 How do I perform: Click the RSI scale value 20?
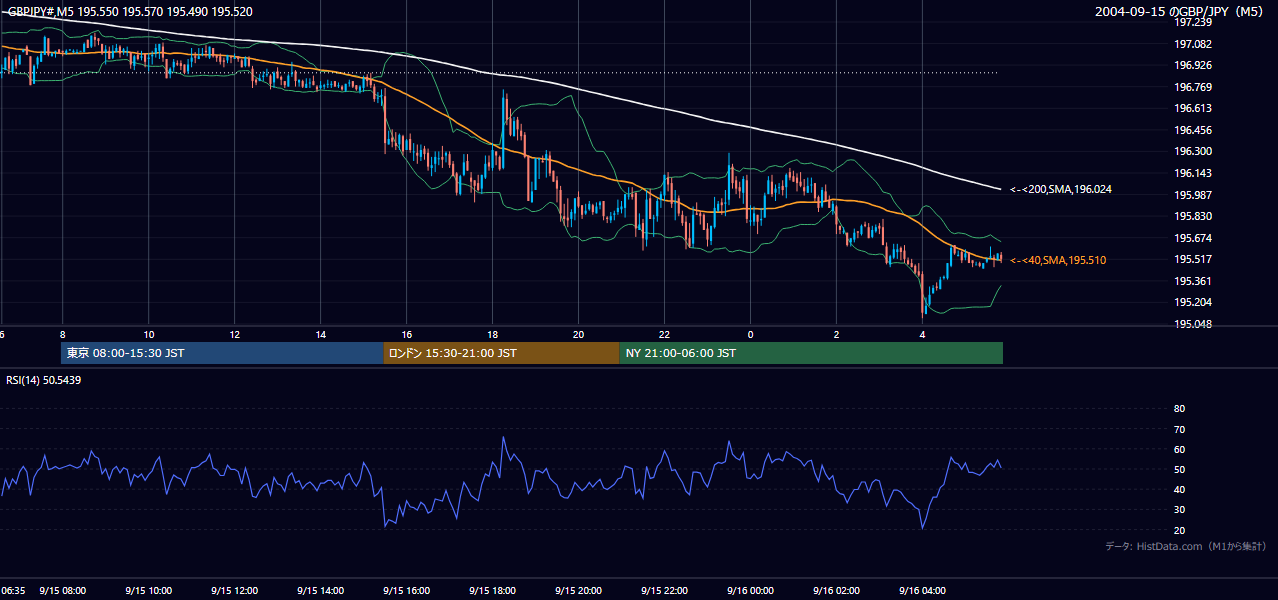(1179, 530)
